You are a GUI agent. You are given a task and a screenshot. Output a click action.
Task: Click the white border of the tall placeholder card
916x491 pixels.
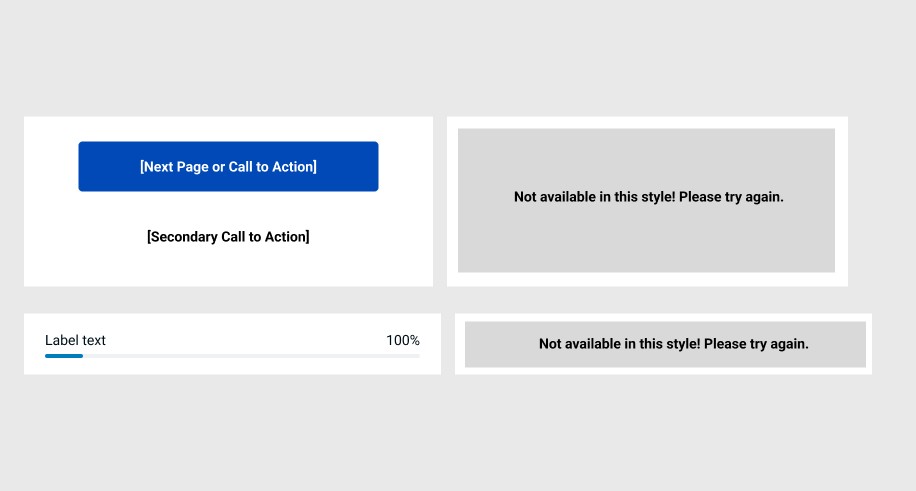point(647,122)
